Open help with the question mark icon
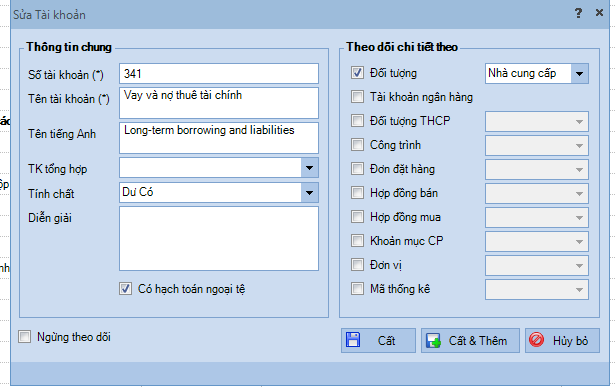Viewport: 615px width, 388px height. (579, 13)
